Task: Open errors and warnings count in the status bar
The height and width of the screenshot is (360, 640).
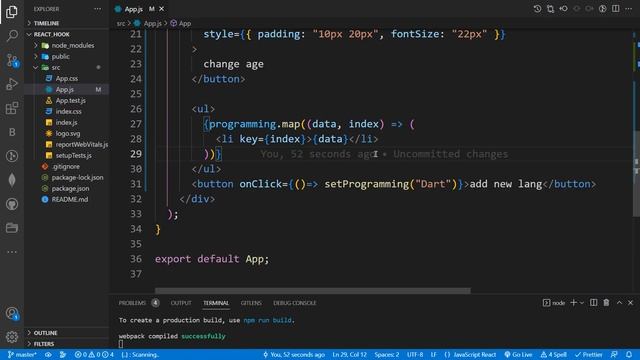Action: point(94,354)
